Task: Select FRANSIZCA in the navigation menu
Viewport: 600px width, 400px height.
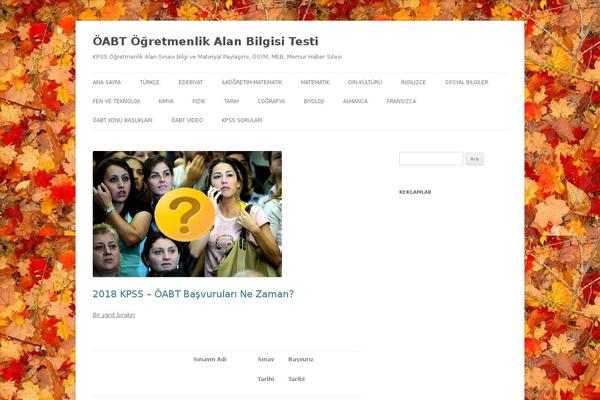Action: pyautogui.click(x=401, y=101)
